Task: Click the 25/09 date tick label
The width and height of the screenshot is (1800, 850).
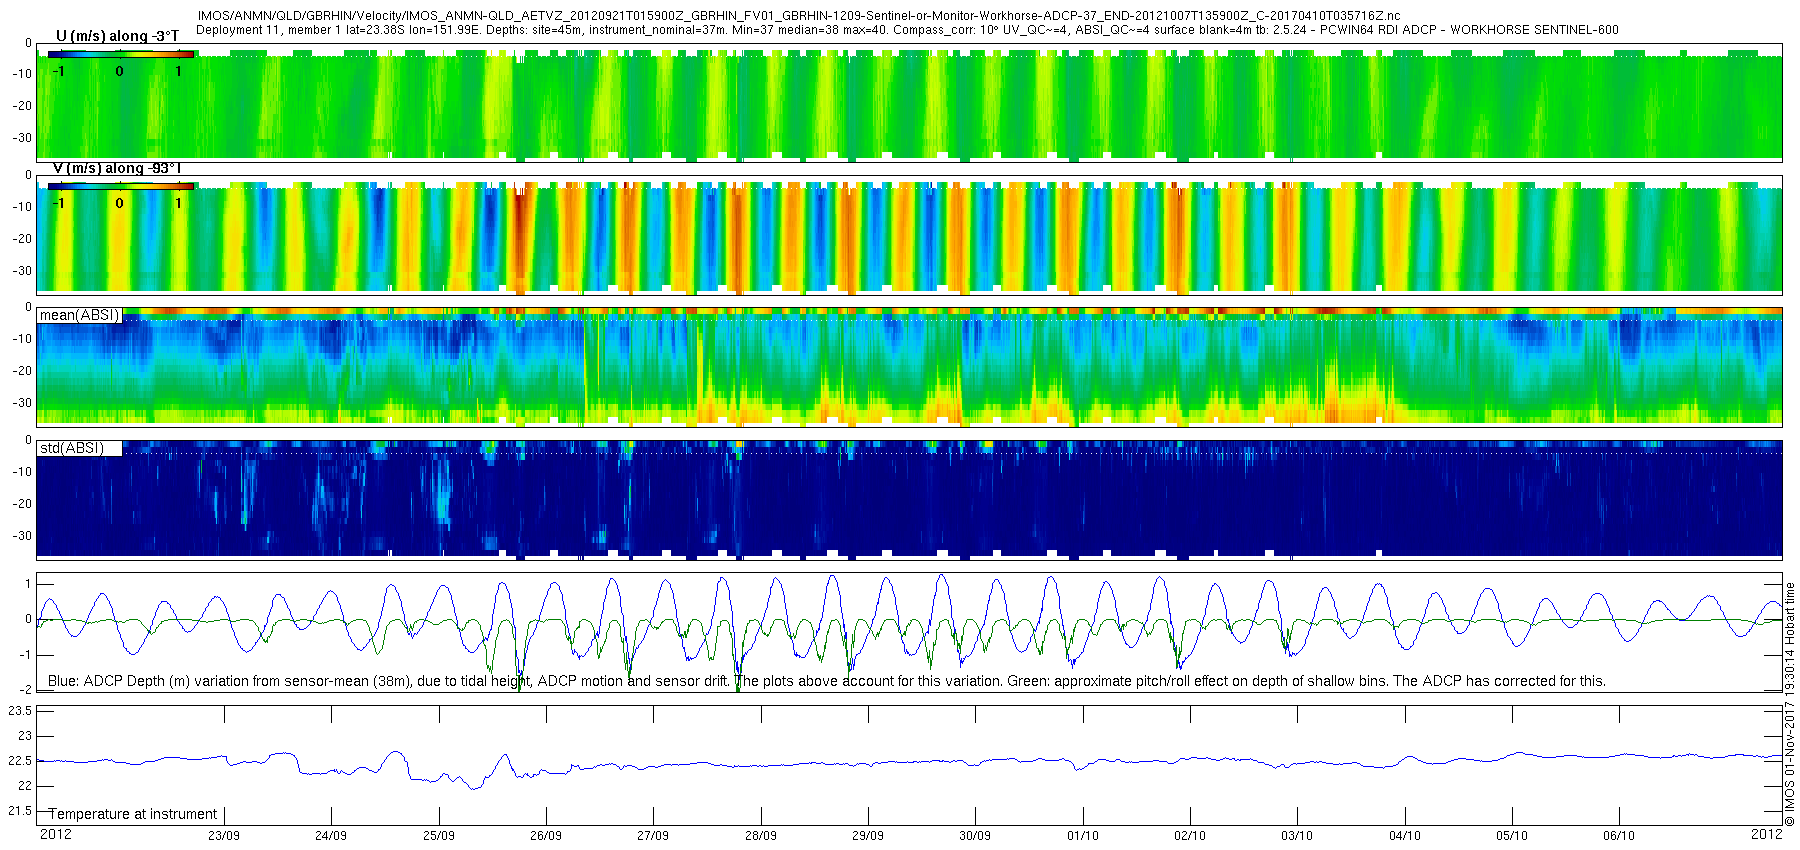Action: click(x=438, y=836)
